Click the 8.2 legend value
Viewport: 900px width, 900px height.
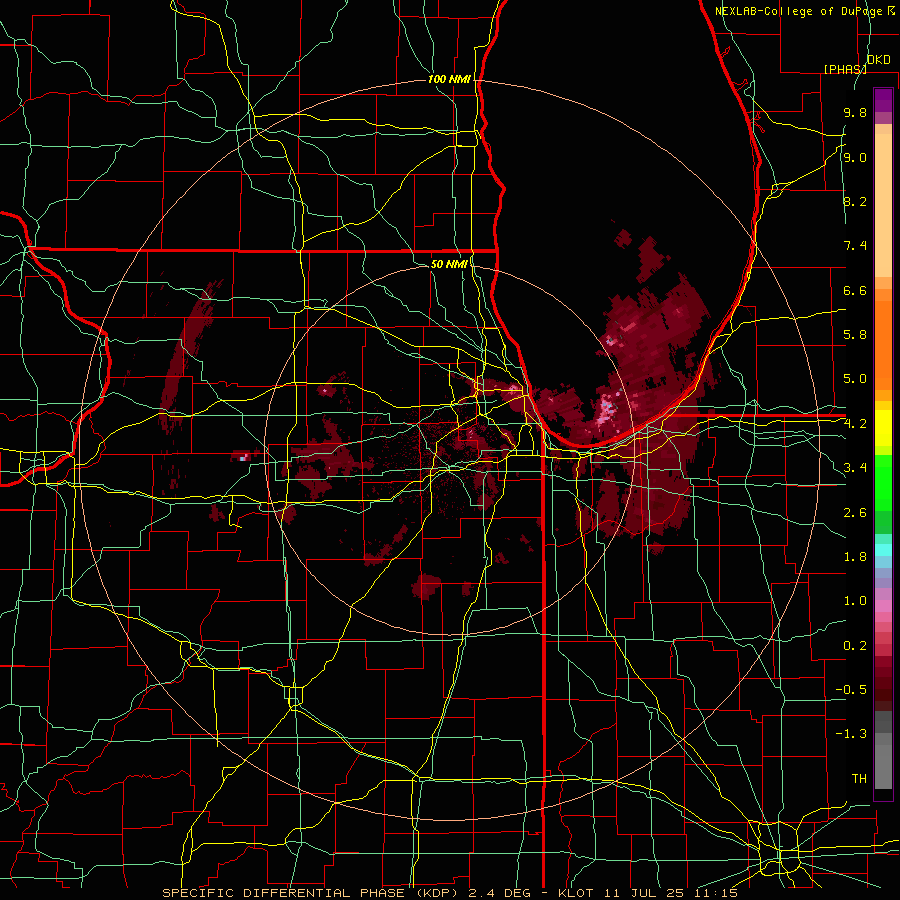(855, 201)
